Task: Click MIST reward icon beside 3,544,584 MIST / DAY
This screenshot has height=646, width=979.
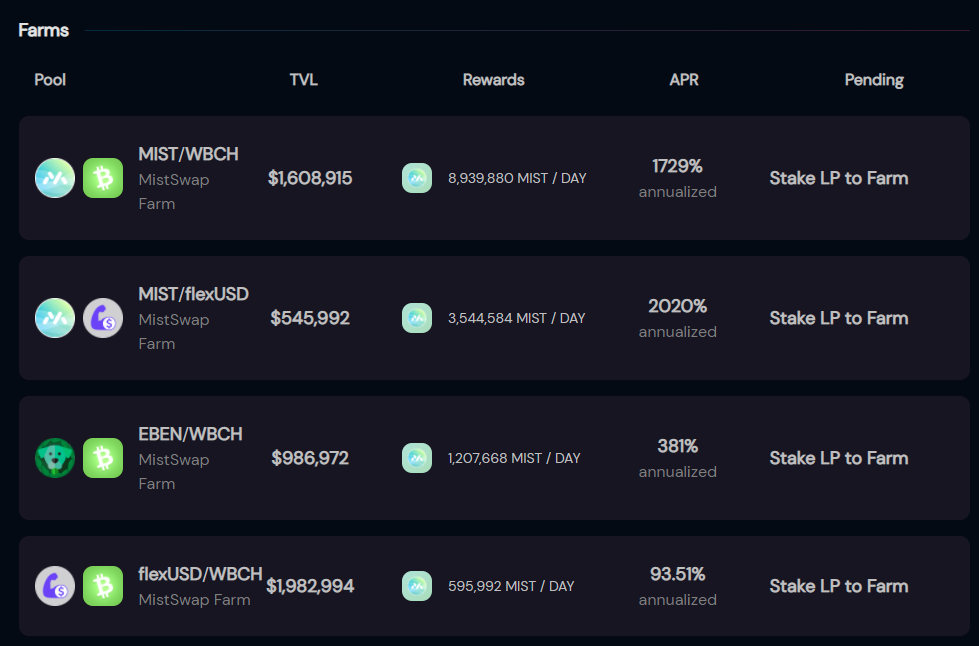Action: tap(417, 318)
